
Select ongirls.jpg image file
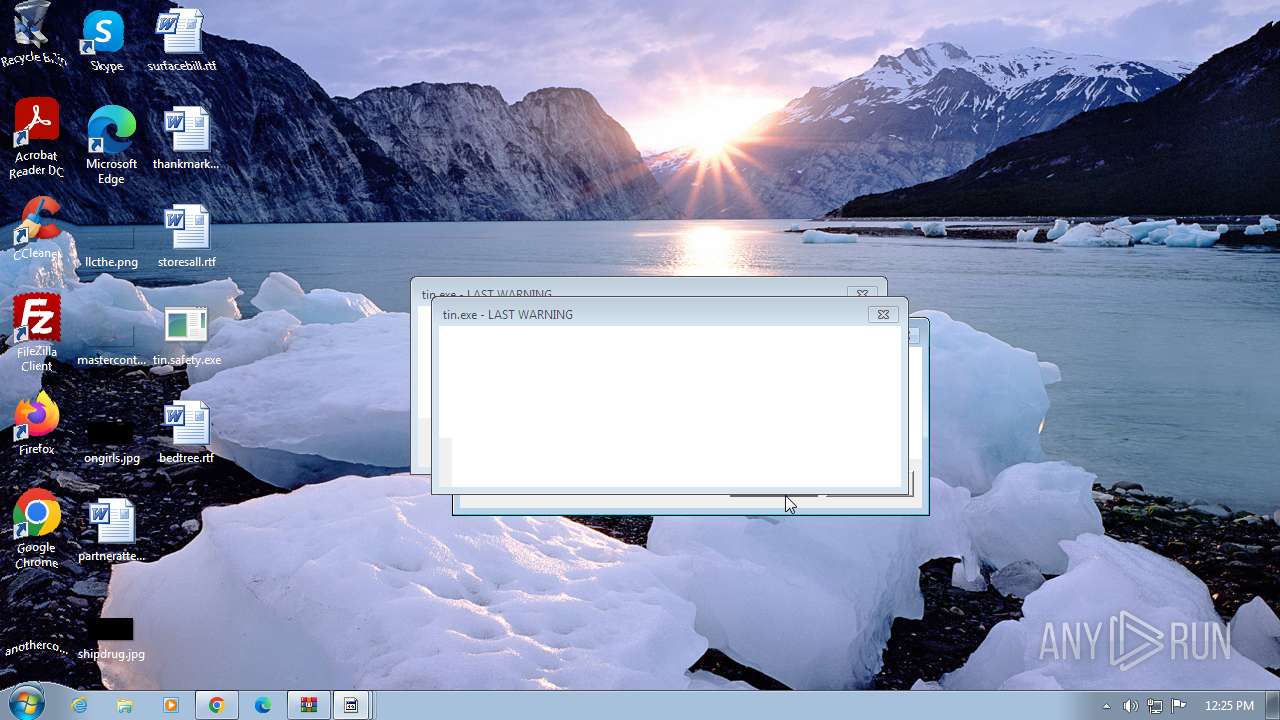(x=111, y=441)
